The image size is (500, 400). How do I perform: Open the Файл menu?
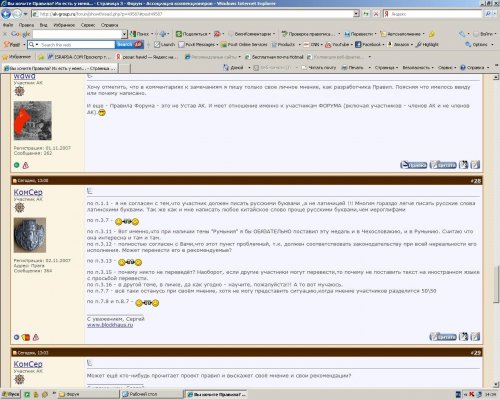tap(8, 25)
